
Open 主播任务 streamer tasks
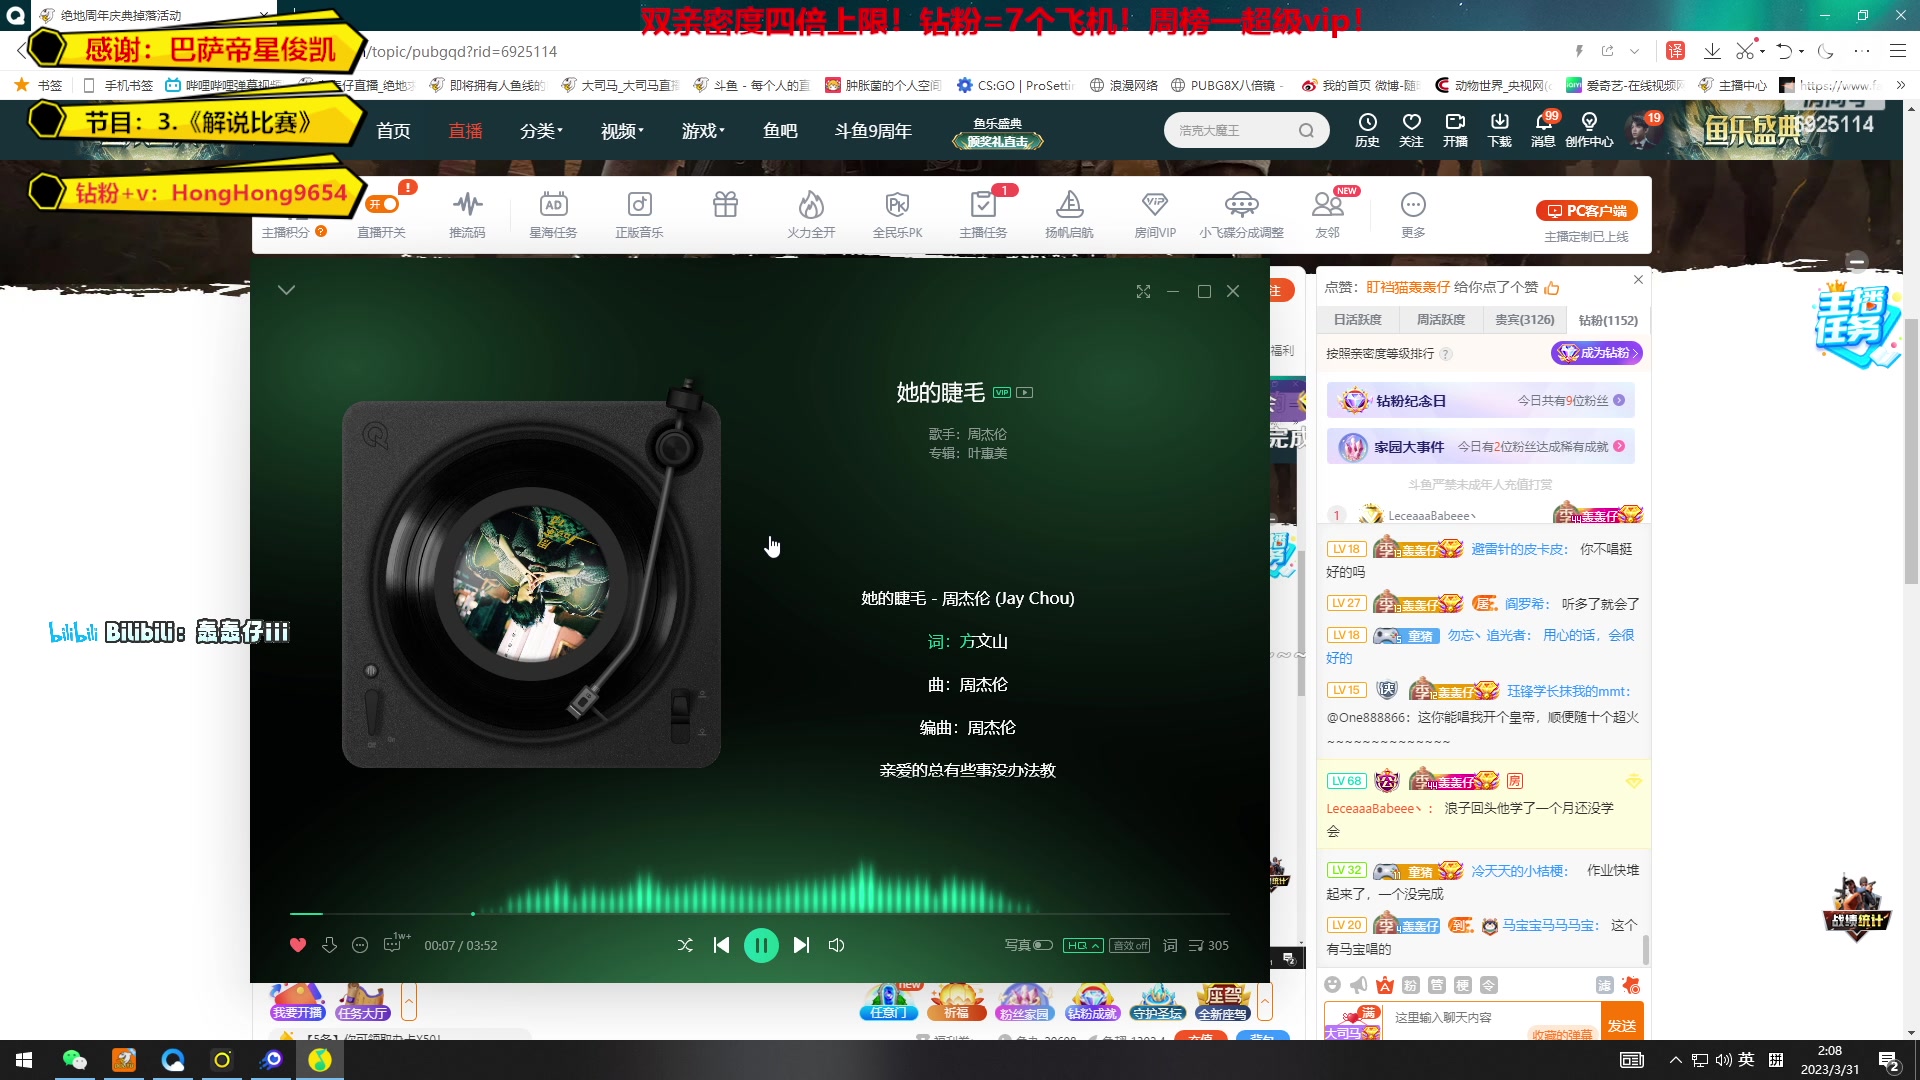[983, 214]
